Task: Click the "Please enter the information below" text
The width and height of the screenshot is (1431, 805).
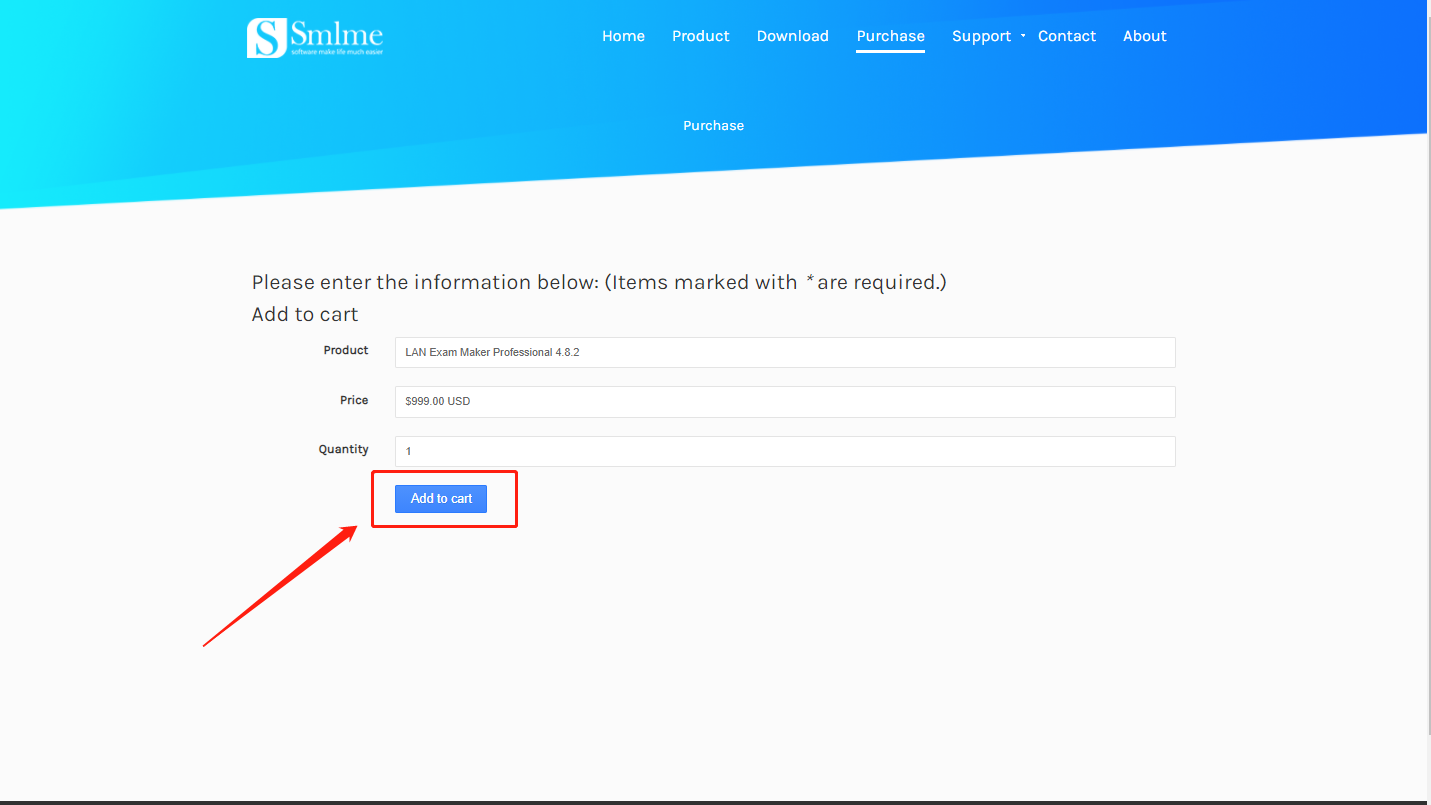Action: pyautogui.click(x=425, y=282)
